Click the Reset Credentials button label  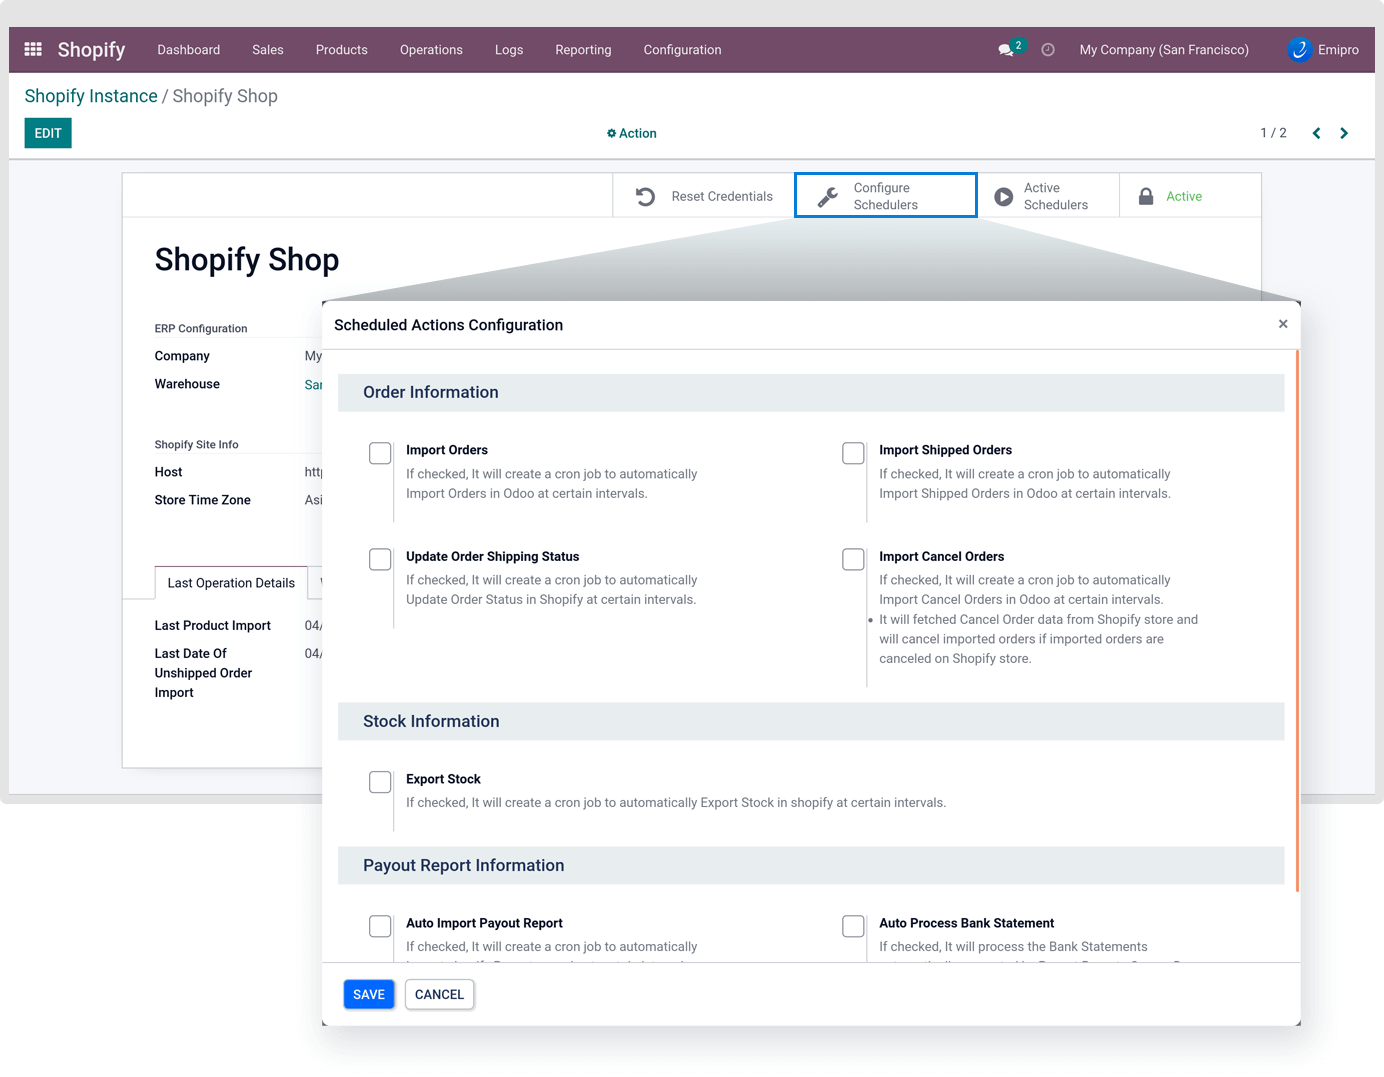pyautogui.click(x=722, y=196)
